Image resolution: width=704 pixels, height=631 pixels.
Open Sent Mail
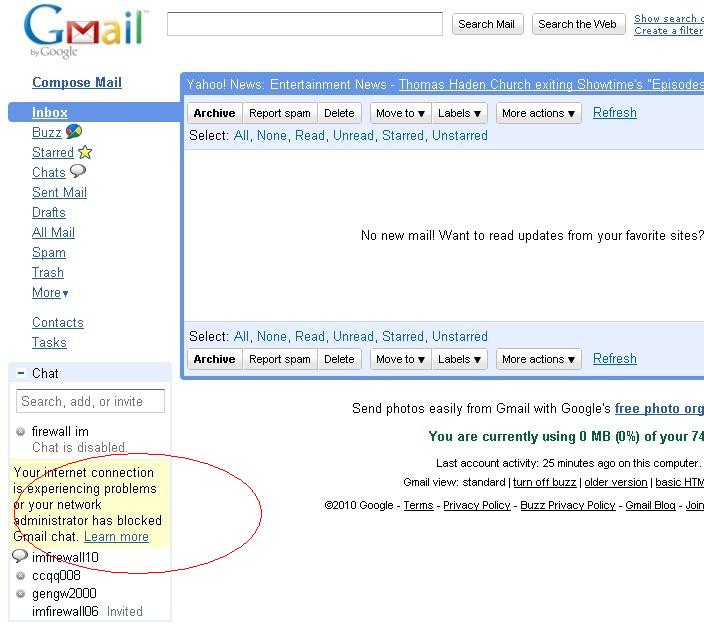click(x=59, y=193)
